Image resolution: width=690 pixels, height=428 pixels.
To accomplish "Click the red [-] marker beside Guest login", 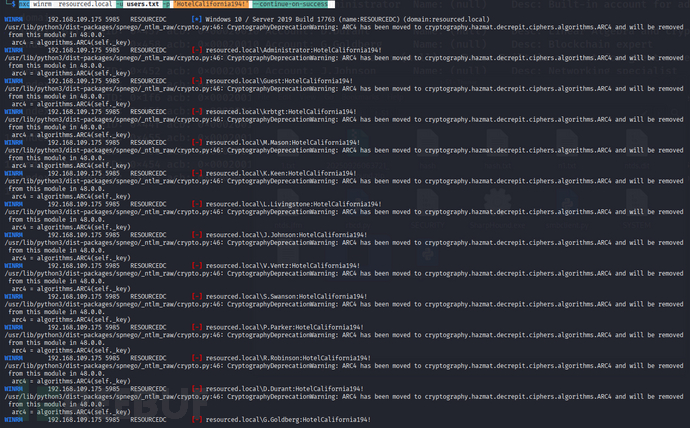I will pos(196,81).
